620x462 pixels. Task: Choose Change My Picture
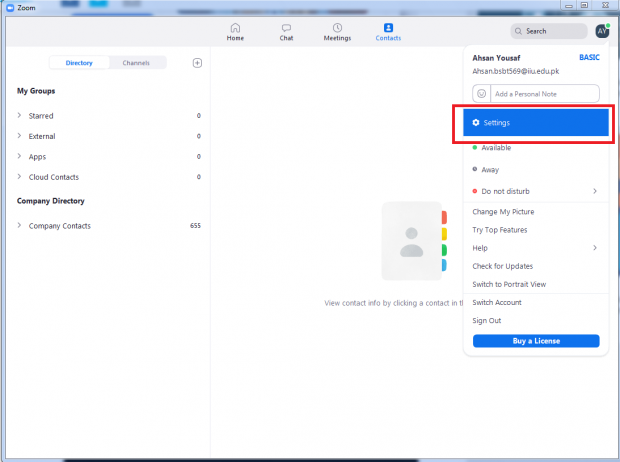pyautogui.click(x=503, y=212)
